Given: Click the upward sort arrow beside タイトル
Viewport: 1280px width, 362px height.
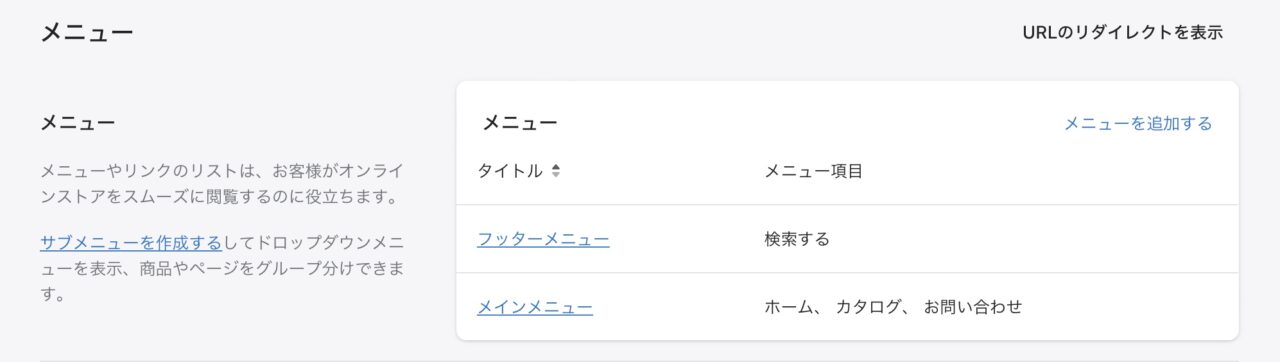Looking at the screenshot, I should click(x=556, y=167).
